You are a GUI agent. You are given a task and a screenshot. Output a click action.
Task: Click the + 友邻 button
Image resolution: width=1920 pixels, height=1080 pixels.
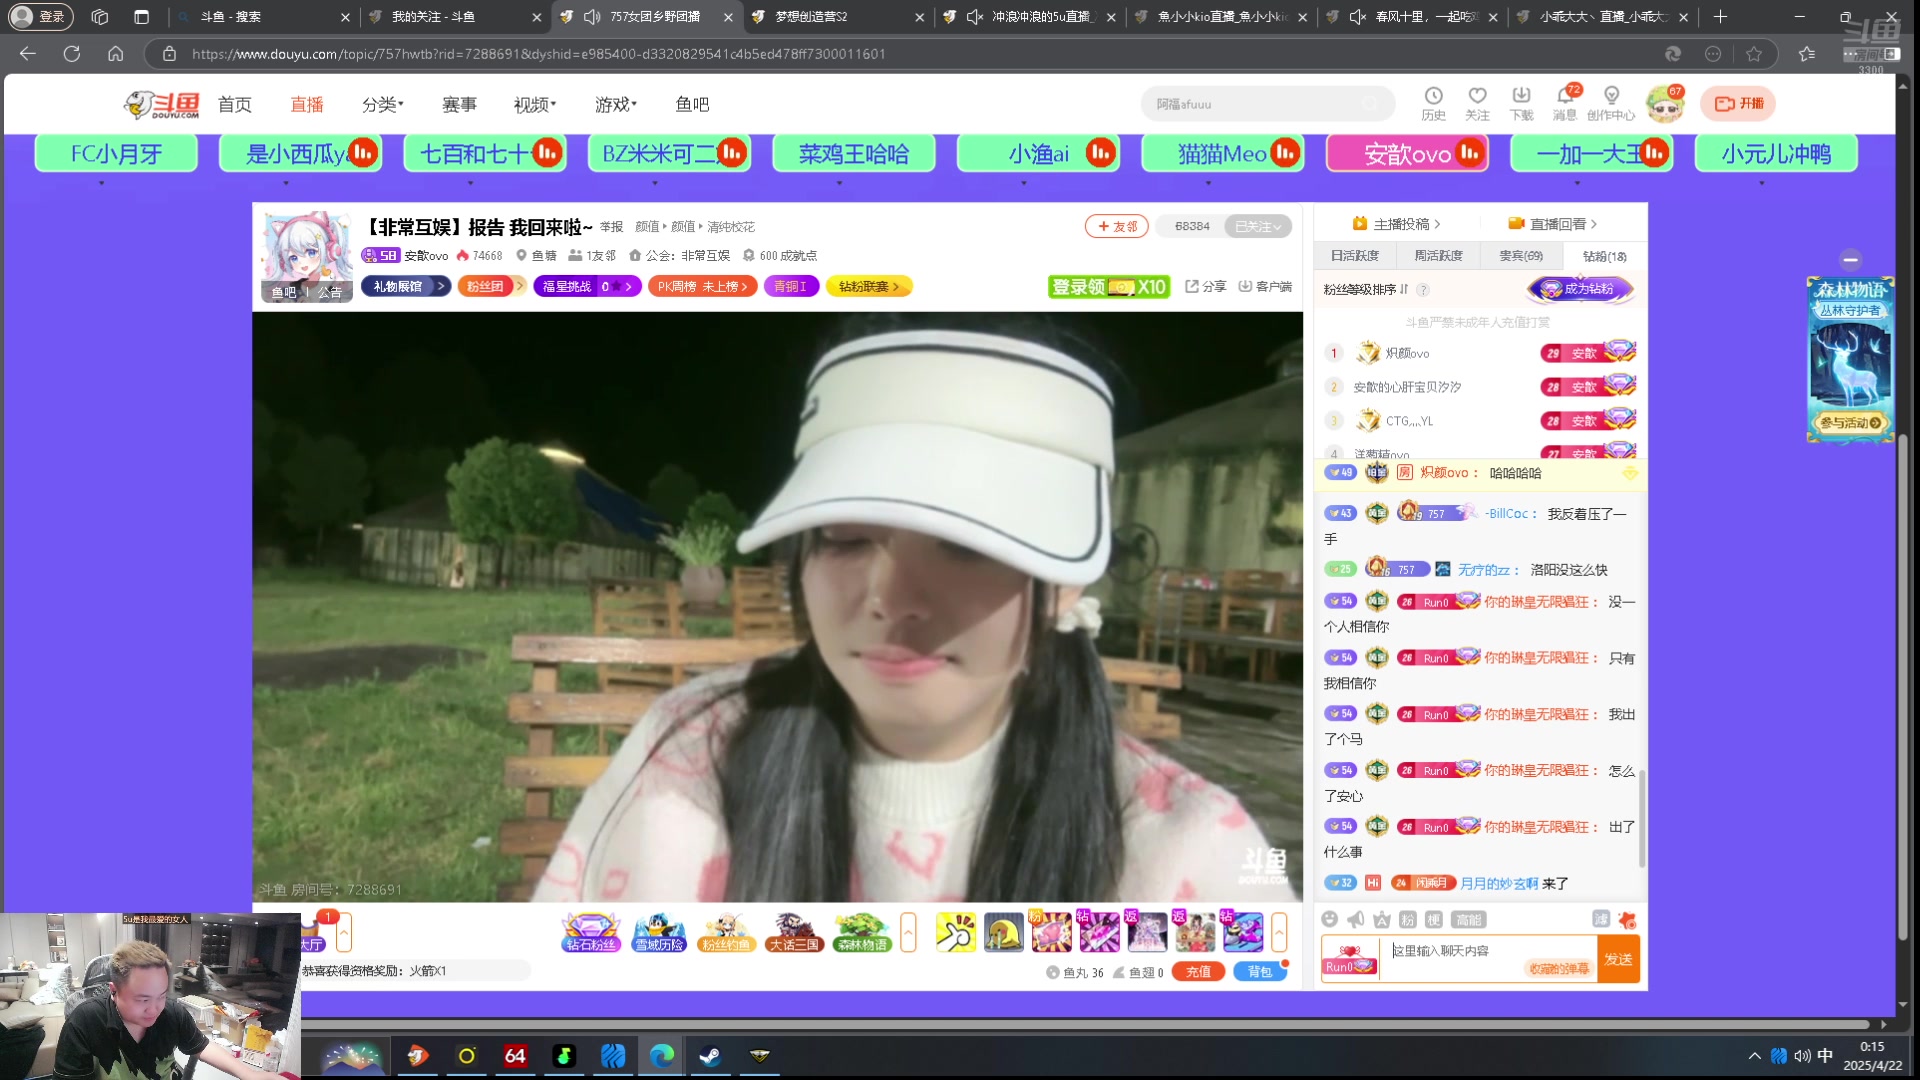click(1117, 227)
